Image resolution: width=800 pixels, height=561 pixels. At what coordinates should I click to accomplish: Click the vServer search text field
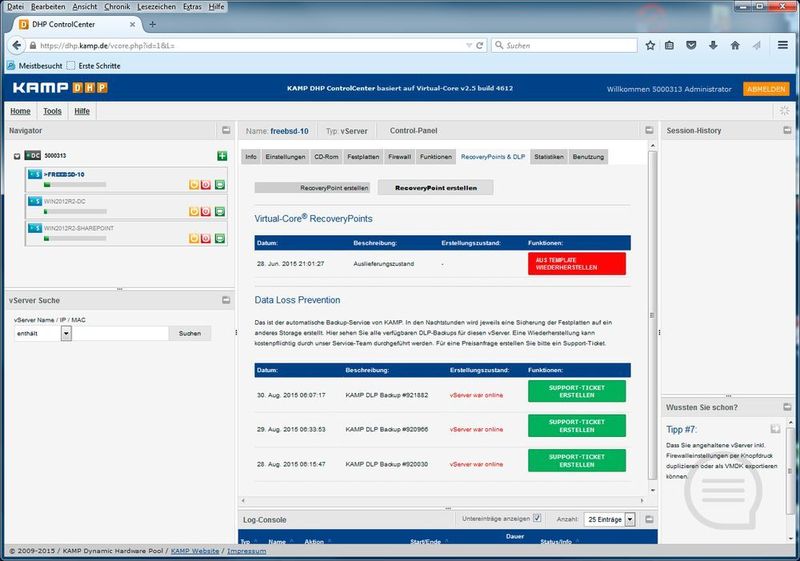[120, 333]
